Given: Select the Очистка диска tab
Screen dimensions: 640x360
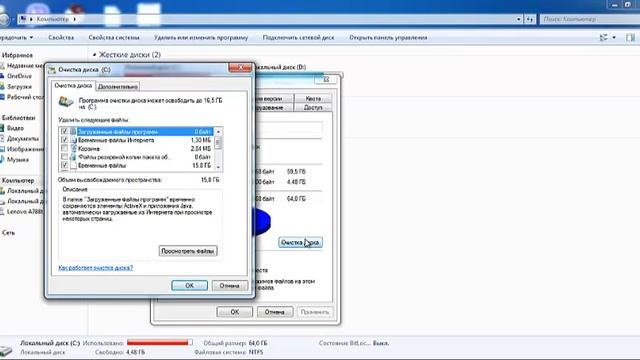Looking at the screenshot, I should click(x=73, y=86).
